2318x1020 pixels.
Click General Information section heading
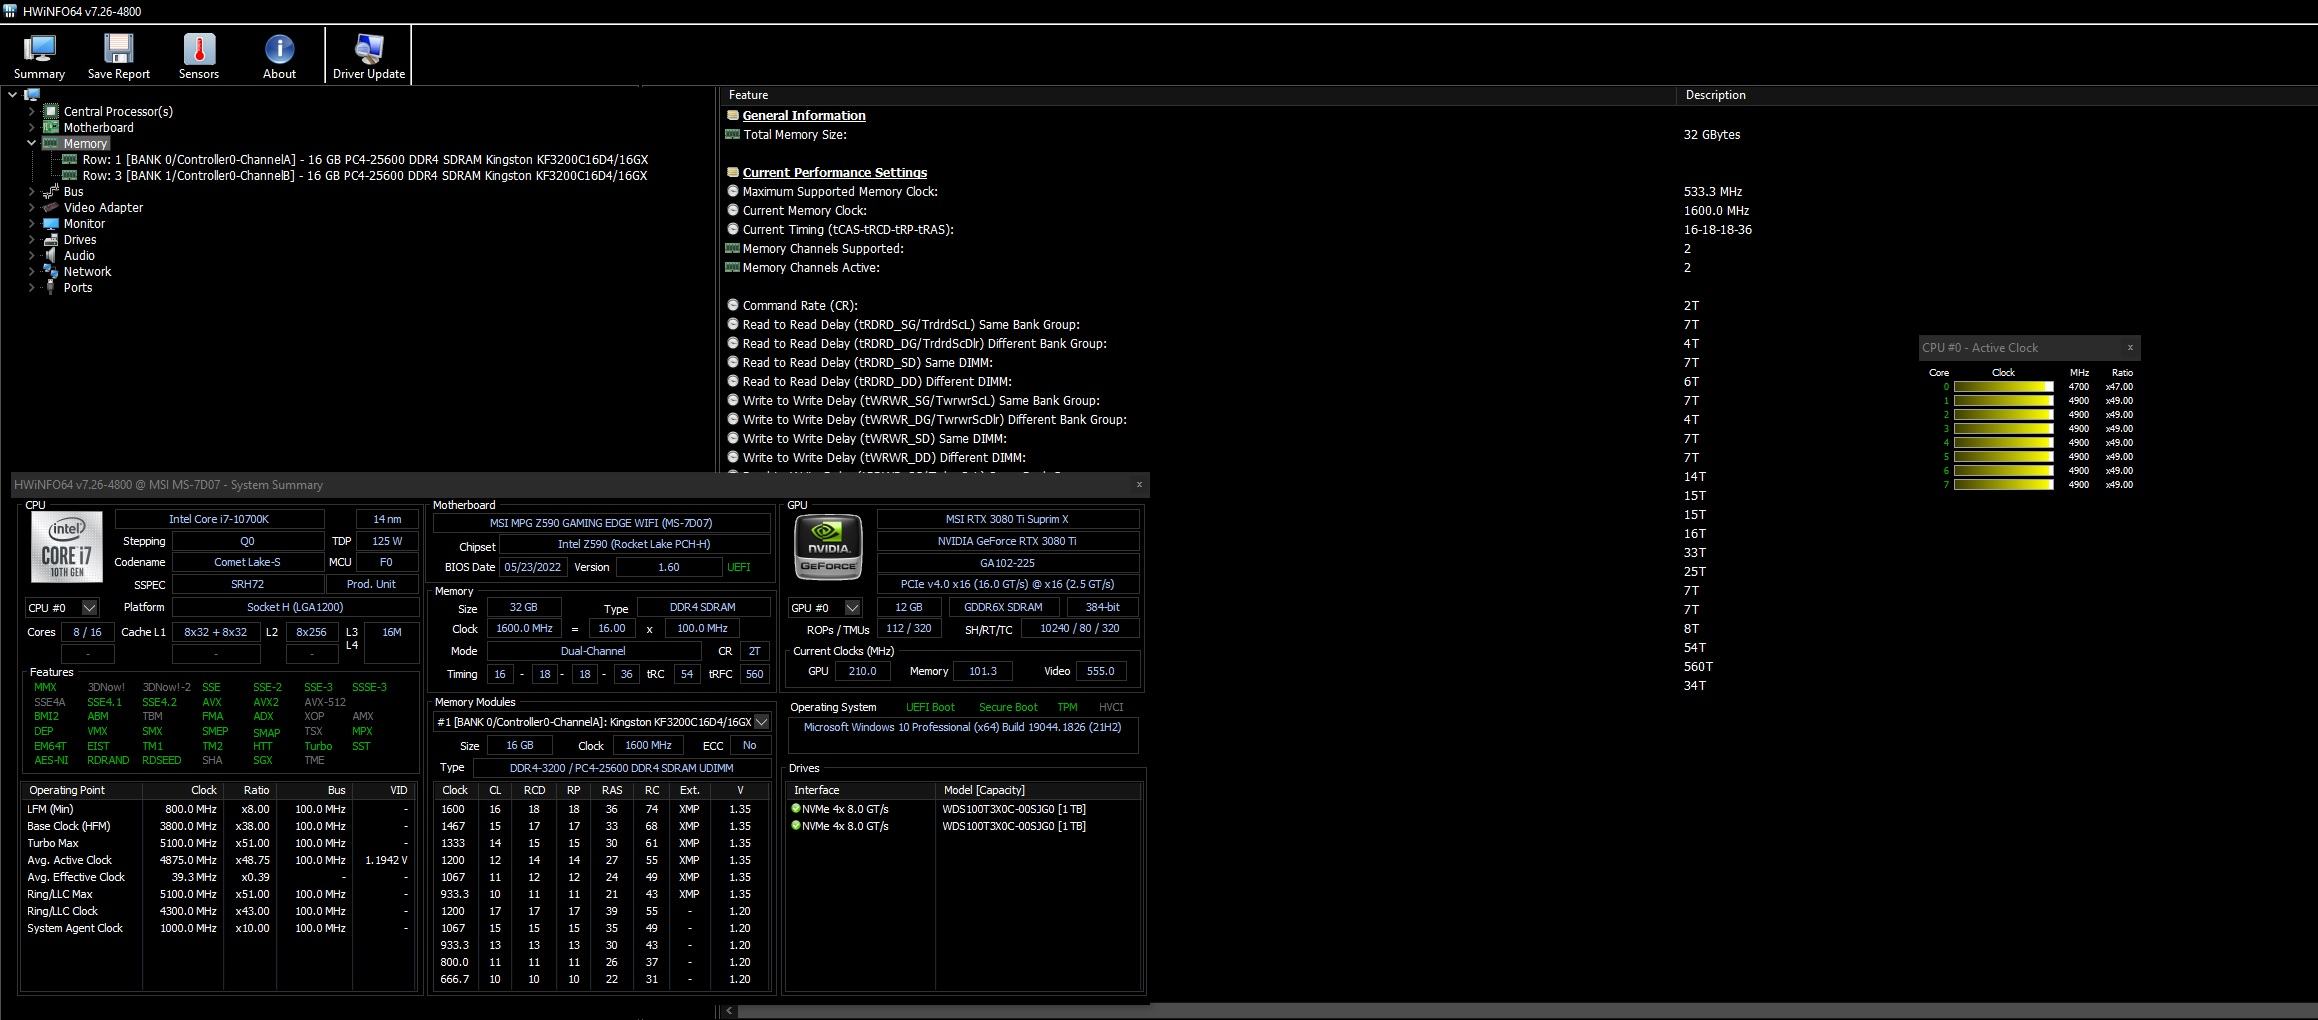click(804, 116)
